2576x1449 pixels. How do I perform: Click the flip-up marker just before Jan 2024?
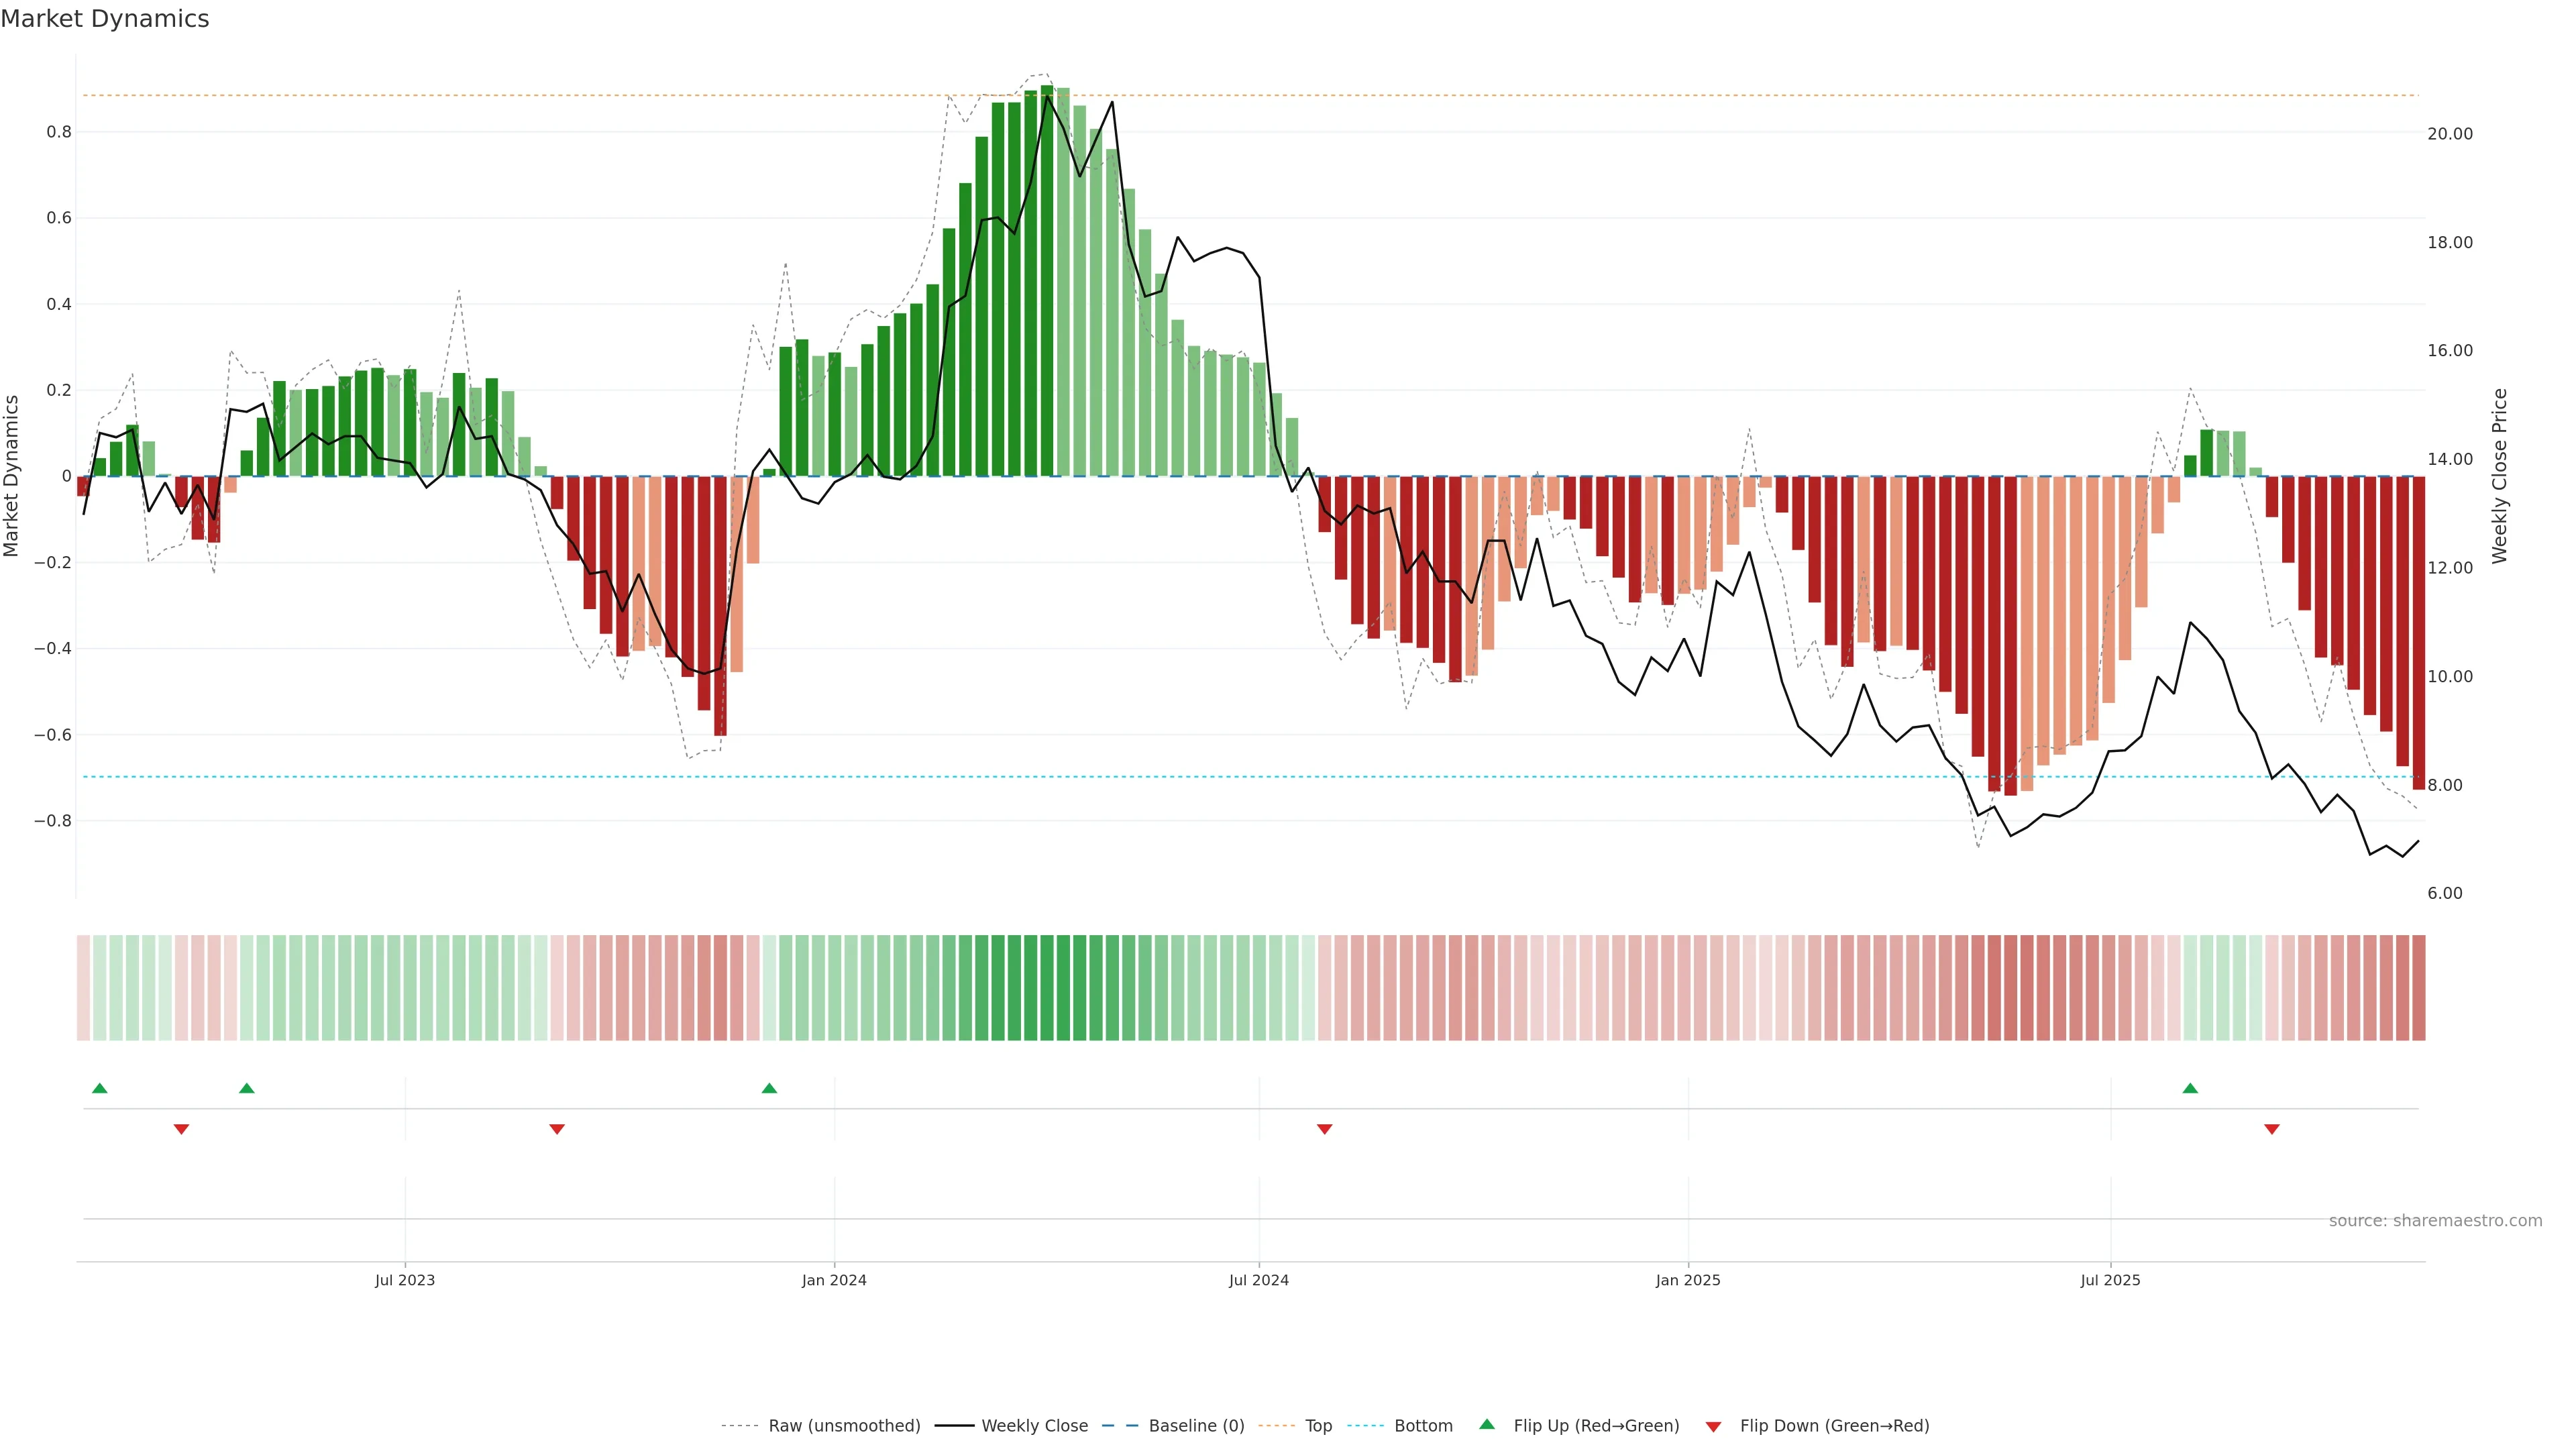769,1088
